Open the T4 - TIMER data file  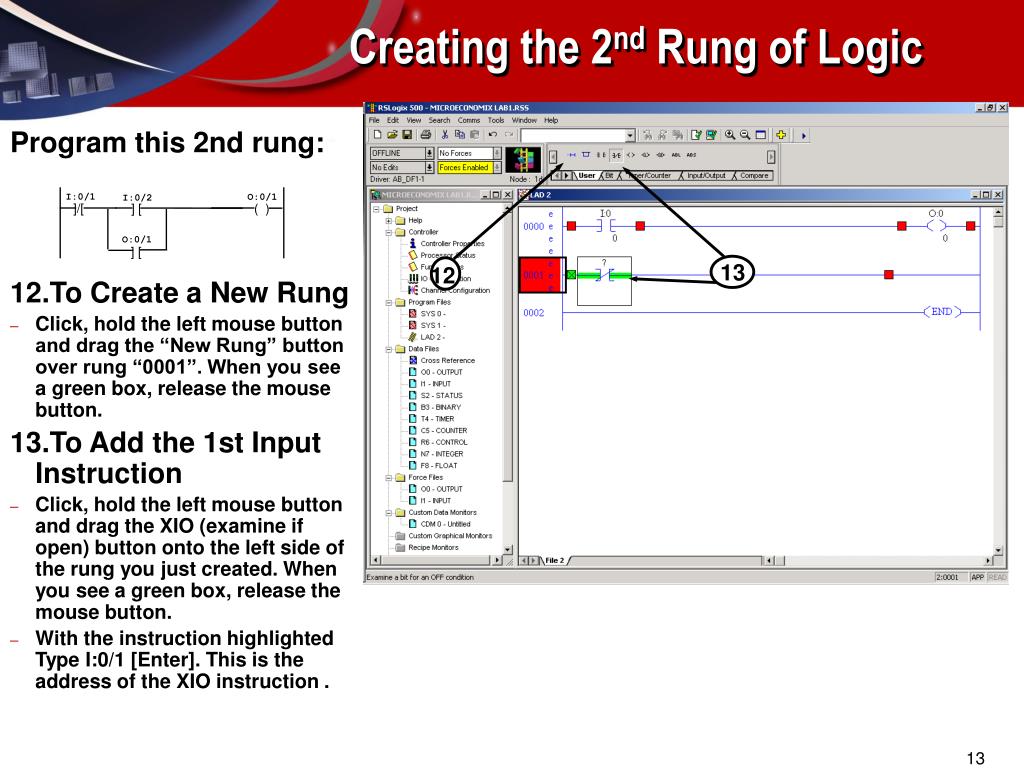point(437,419)
